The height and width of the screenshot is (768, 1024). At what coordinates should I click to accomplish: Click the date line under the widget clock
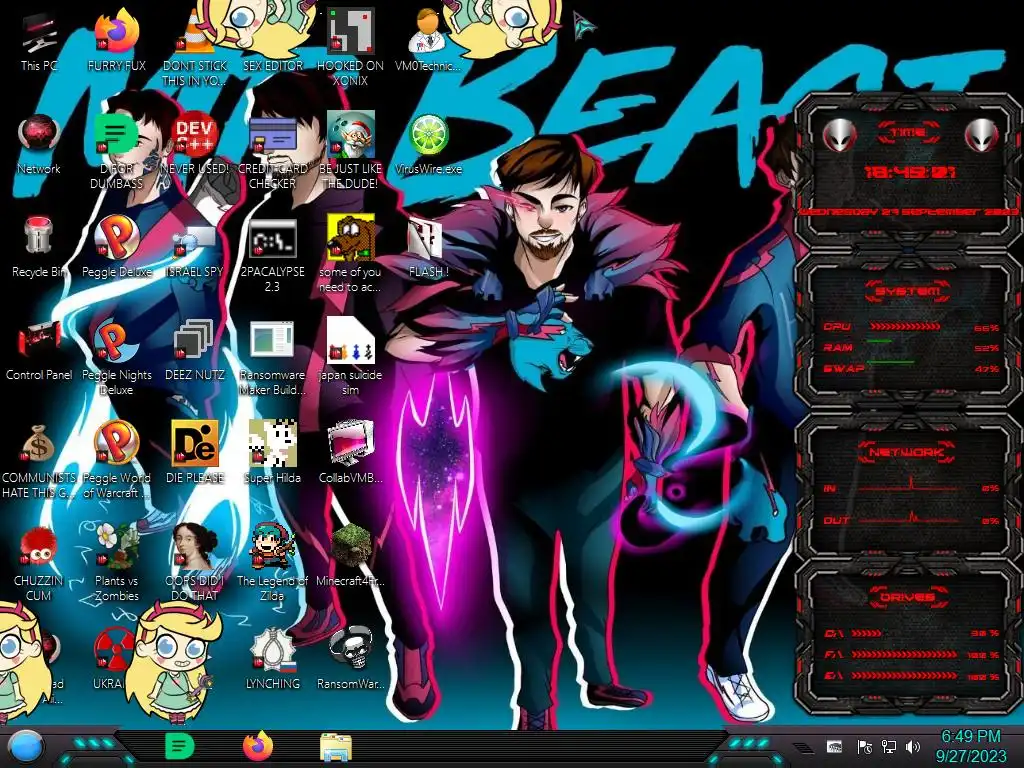tap(909, 212)
